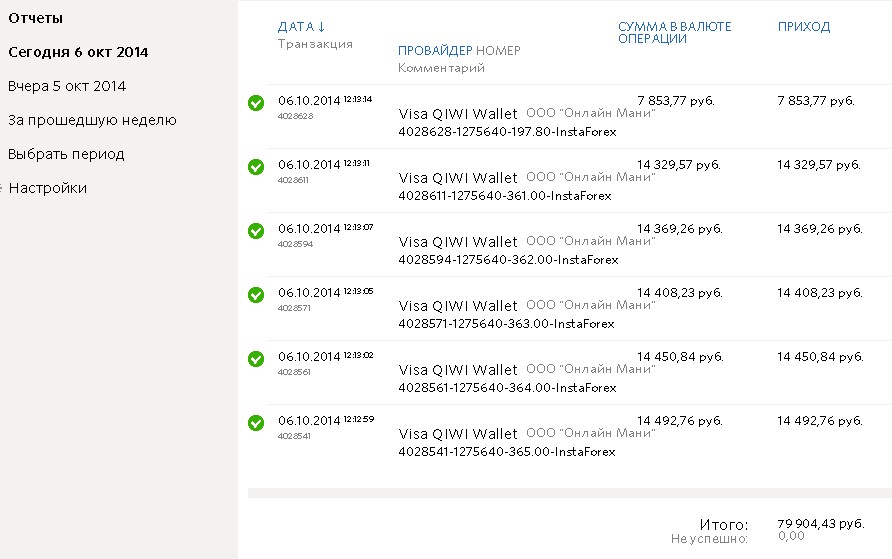Open Выбрать период date selector

tap(66, 154)
